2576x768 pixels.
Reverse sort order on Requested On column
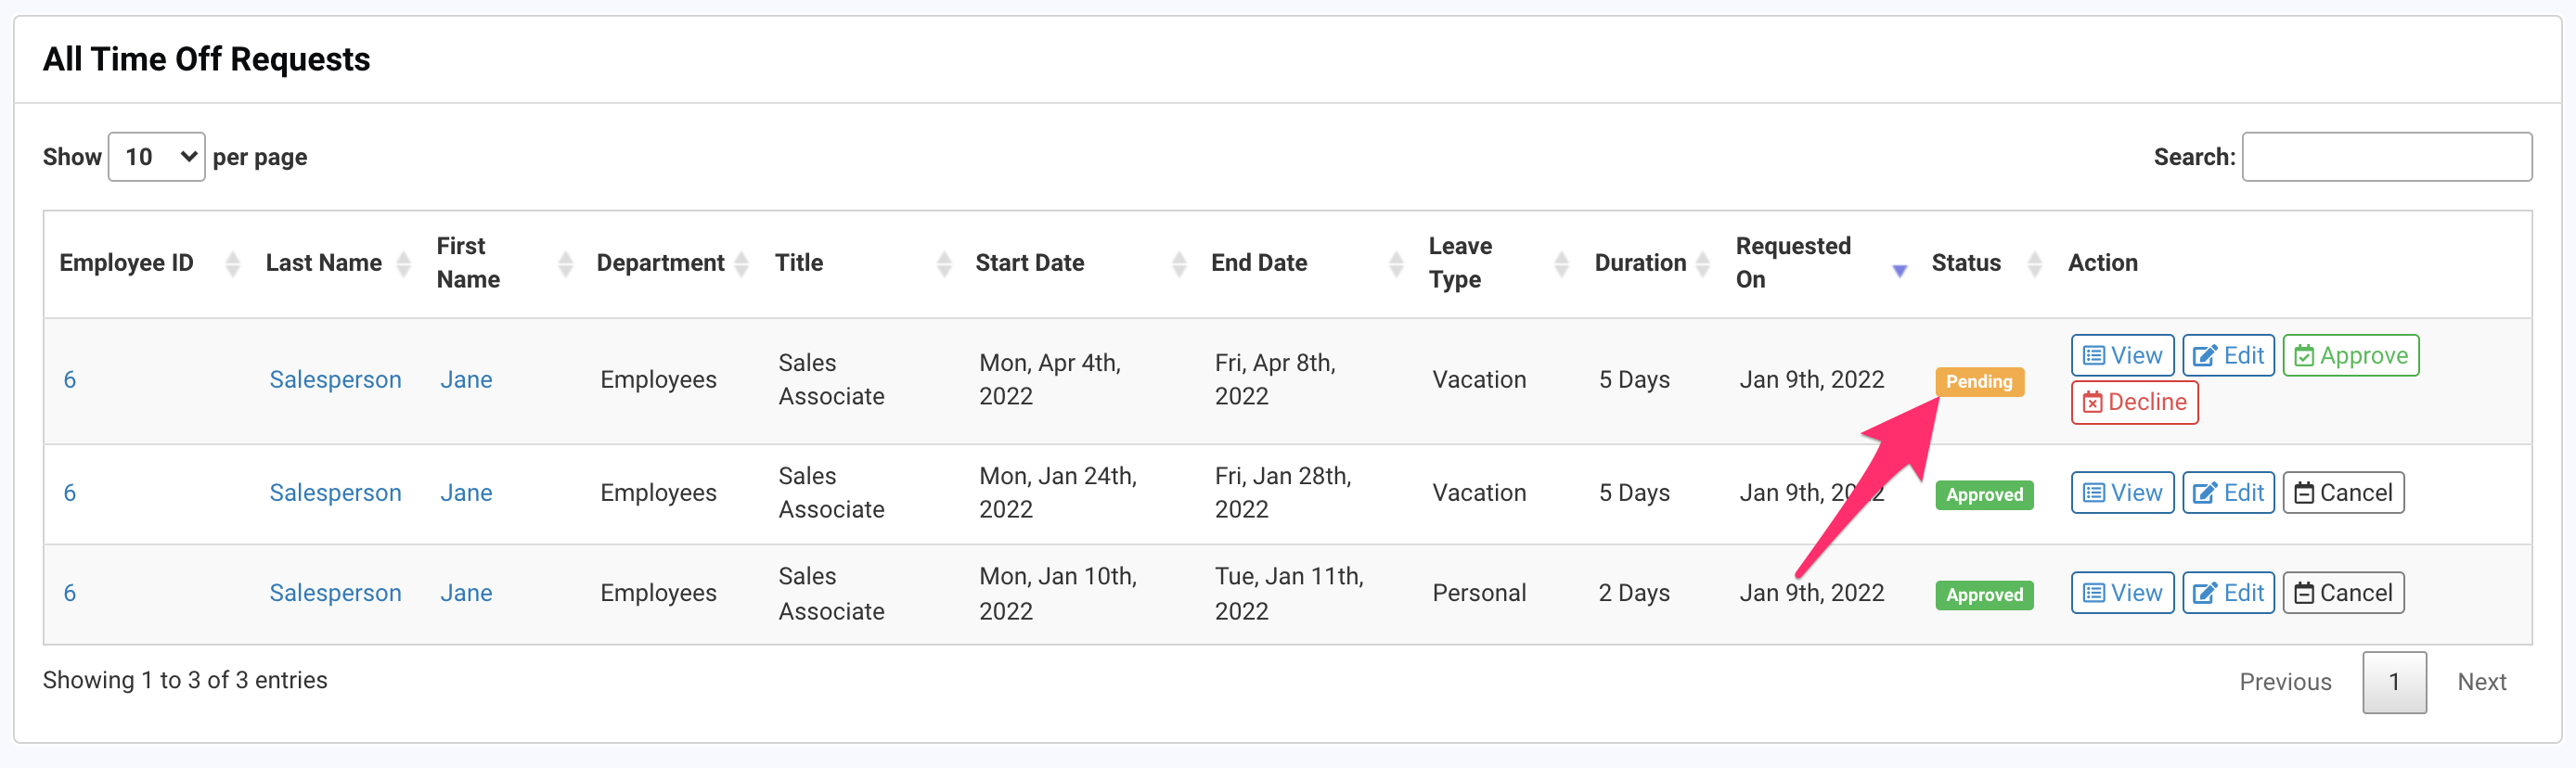coord(1901,270)
